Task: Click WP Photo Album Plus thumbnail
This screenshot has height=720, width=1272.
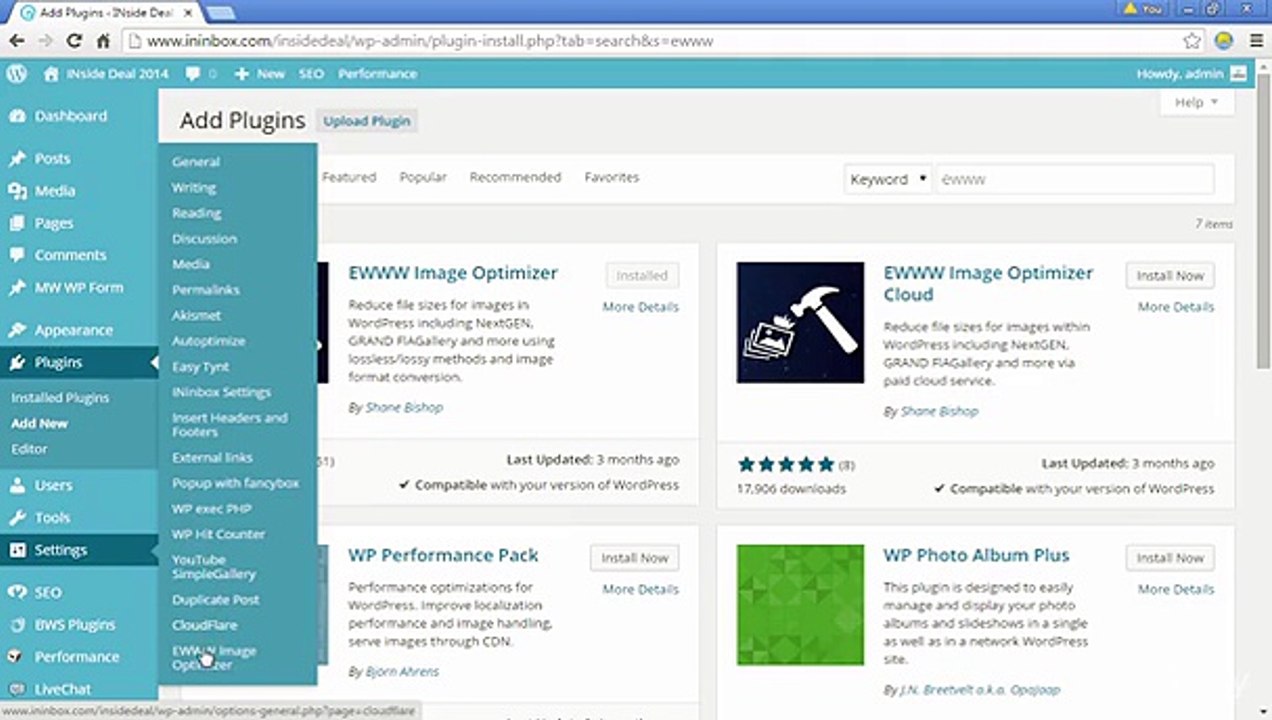Action: [x=800, y=605]
